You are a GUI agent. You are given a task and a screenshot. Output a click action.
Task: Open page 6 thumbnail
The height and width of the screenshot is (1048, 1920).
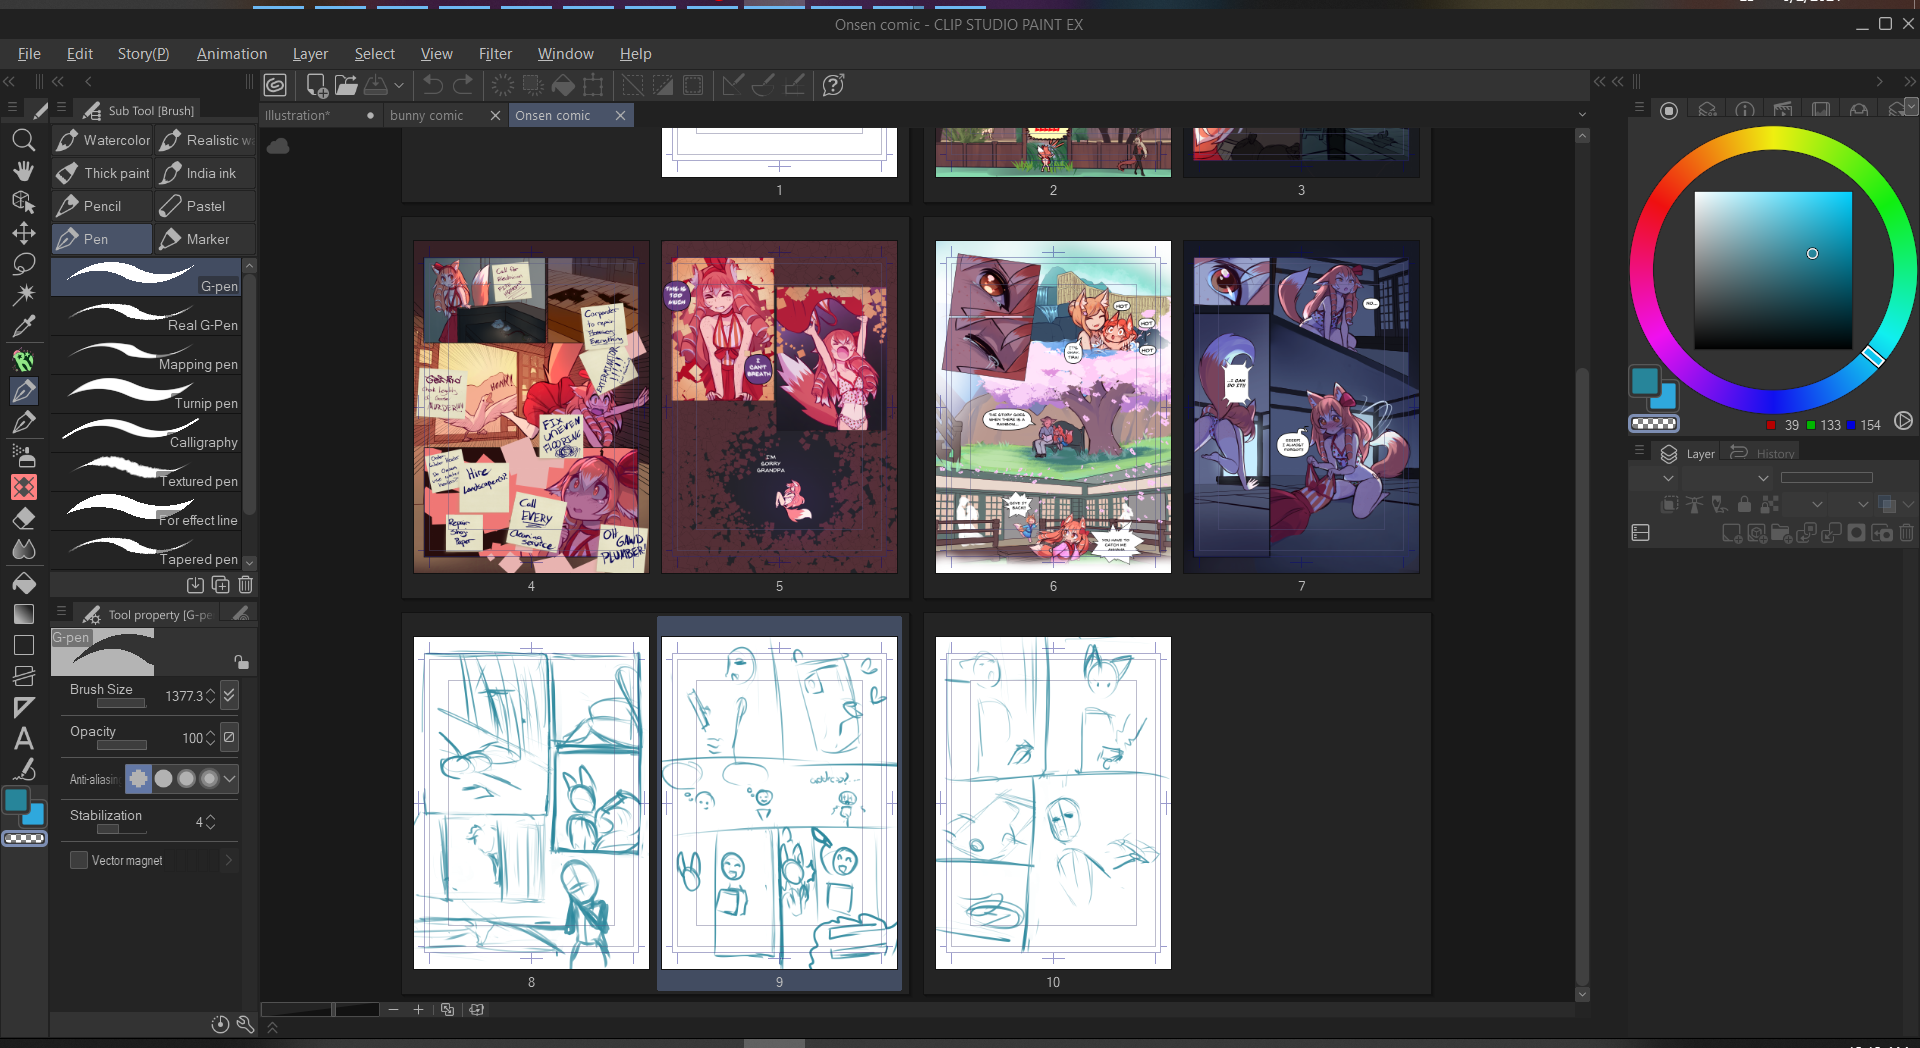pyautogui.click(x=1053, y=406)
